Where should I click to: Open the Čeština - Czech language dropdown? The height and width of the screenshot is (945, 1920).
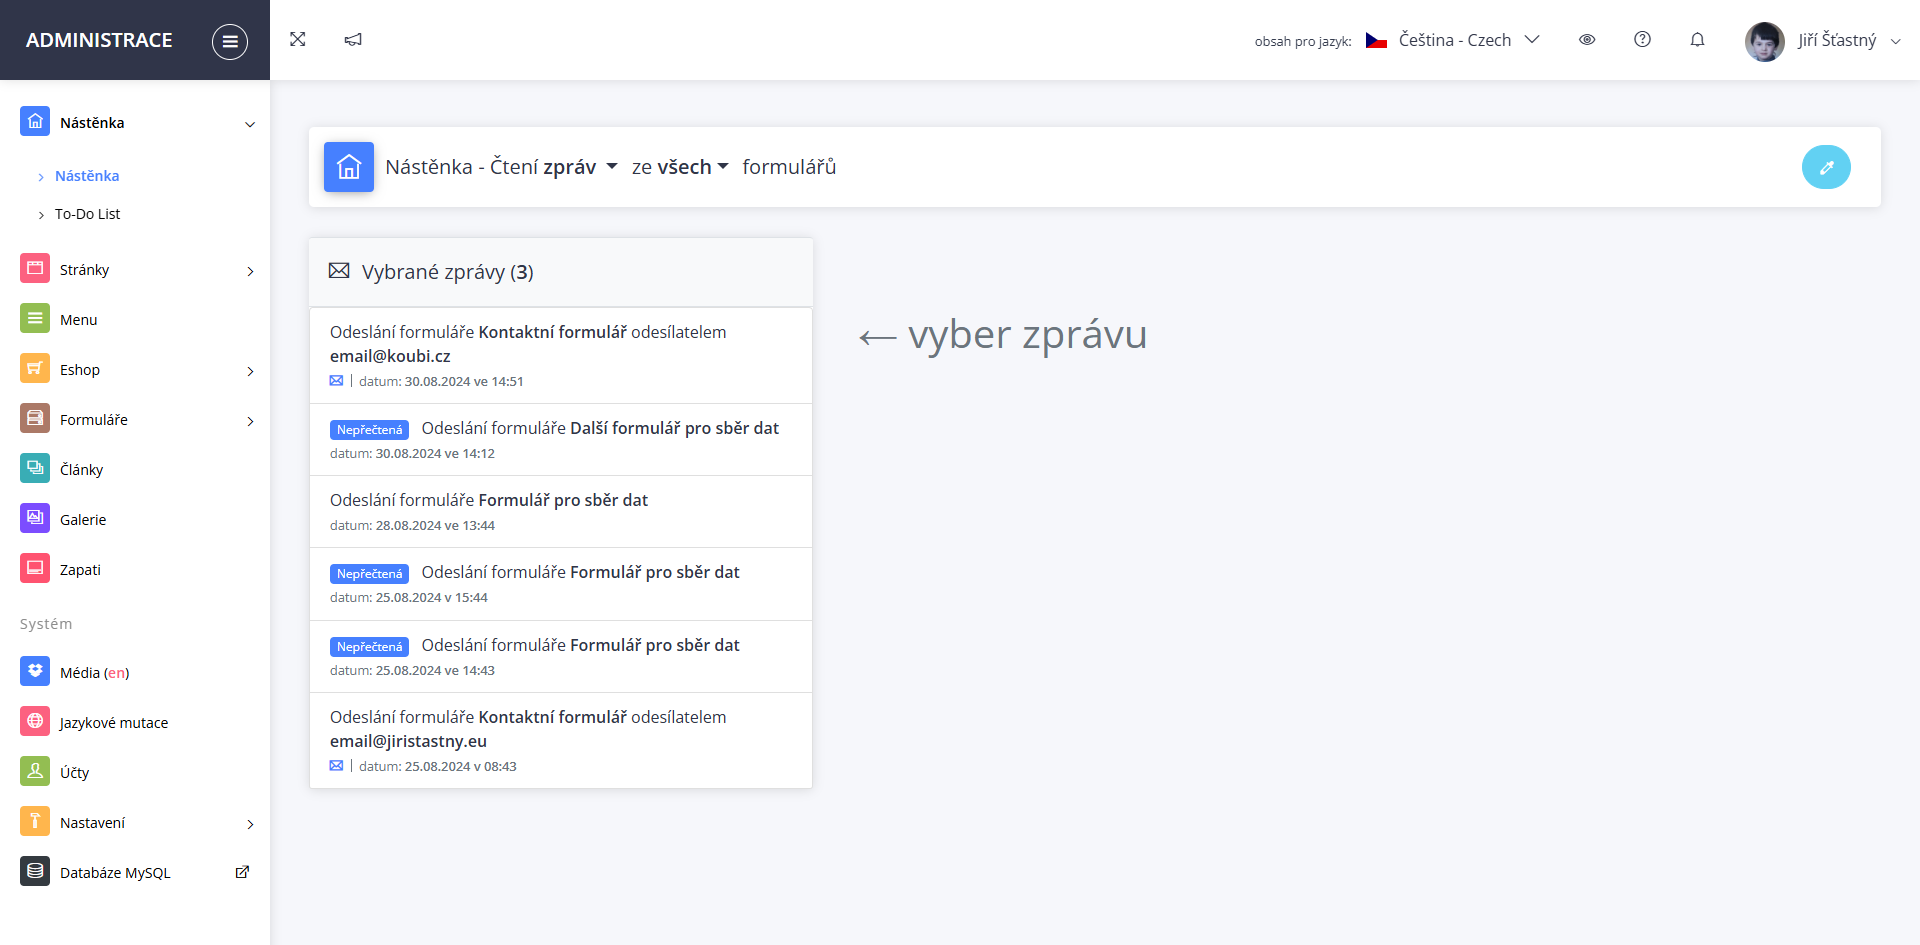(x=1468, y=40)
